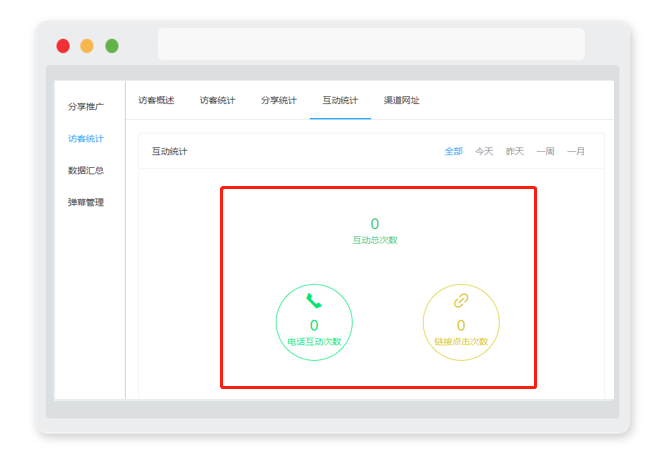Switch to the 访客统计 tab

click(217, 100)
